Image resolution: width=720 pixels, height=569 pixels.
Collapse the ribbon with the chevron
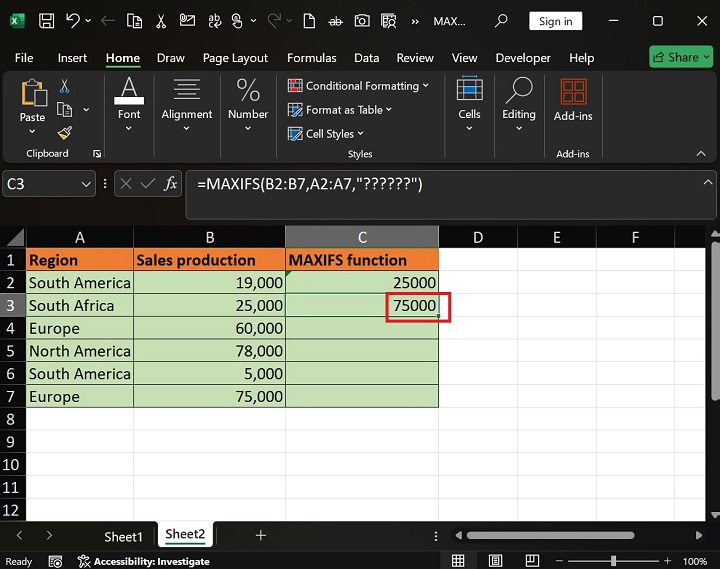701,153
